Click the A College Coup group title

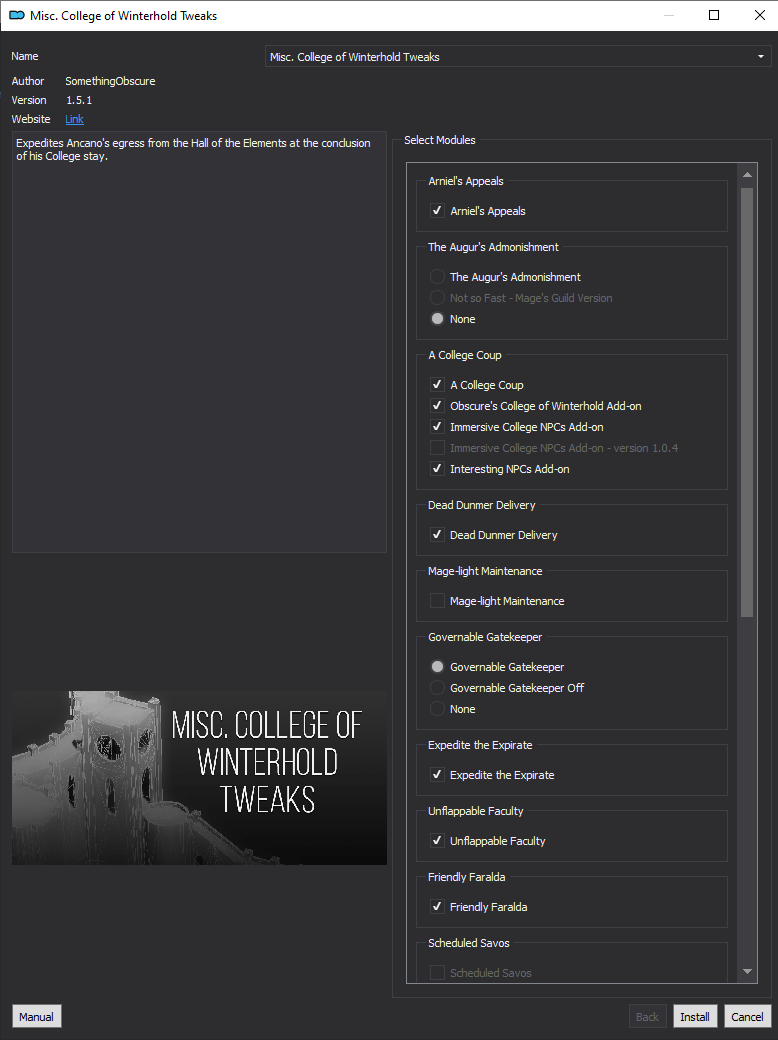[465, 355]
